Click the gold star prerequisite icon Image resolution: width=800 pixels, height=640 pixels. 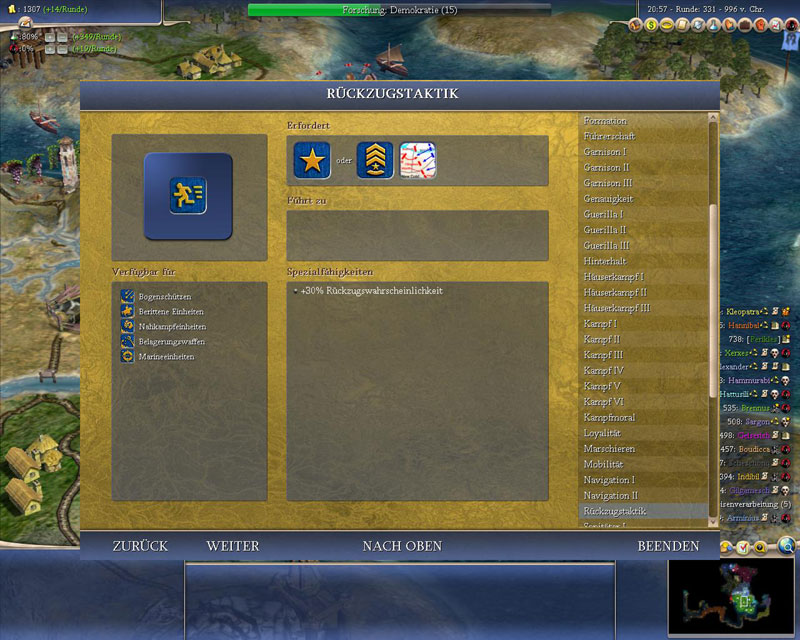(x=312, y=160)
